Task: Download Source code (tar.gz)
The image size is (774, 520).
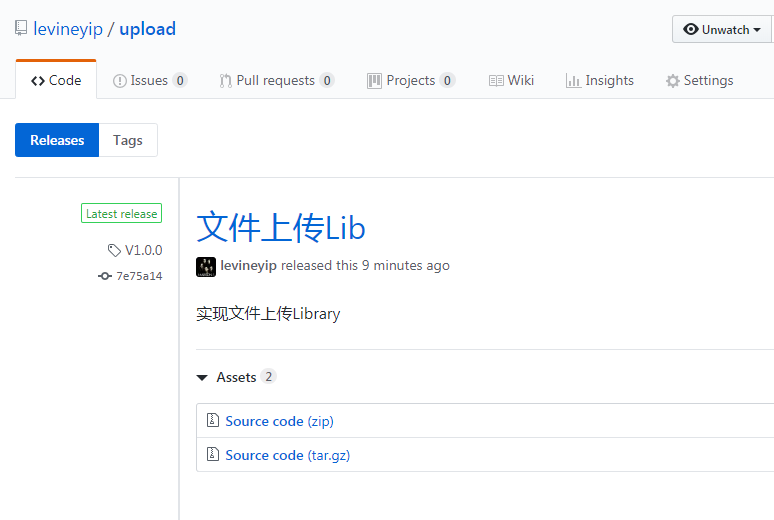Action: [288, 455]
